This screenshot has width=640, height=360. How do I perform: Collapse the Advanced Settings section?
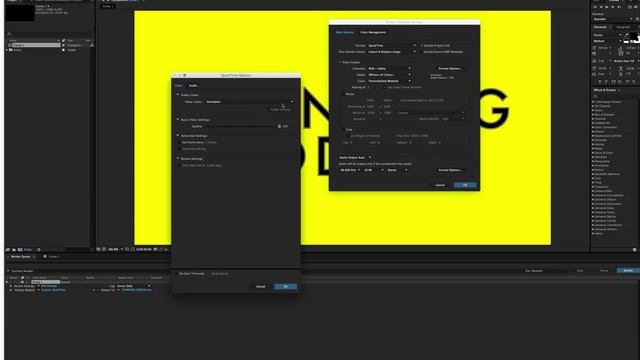pyautogui.click(x=178, y=136)
